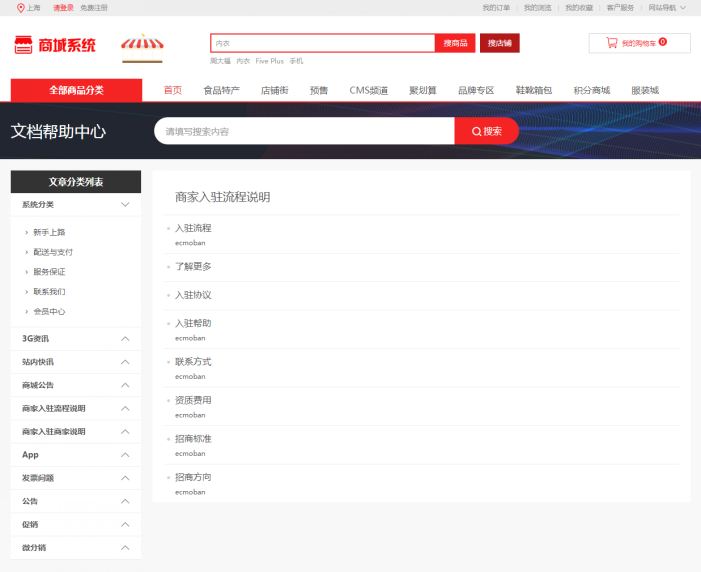
Task: Collapse the 系统分类 category chevron
Action: pyautogui.click(x=125, y=204)
